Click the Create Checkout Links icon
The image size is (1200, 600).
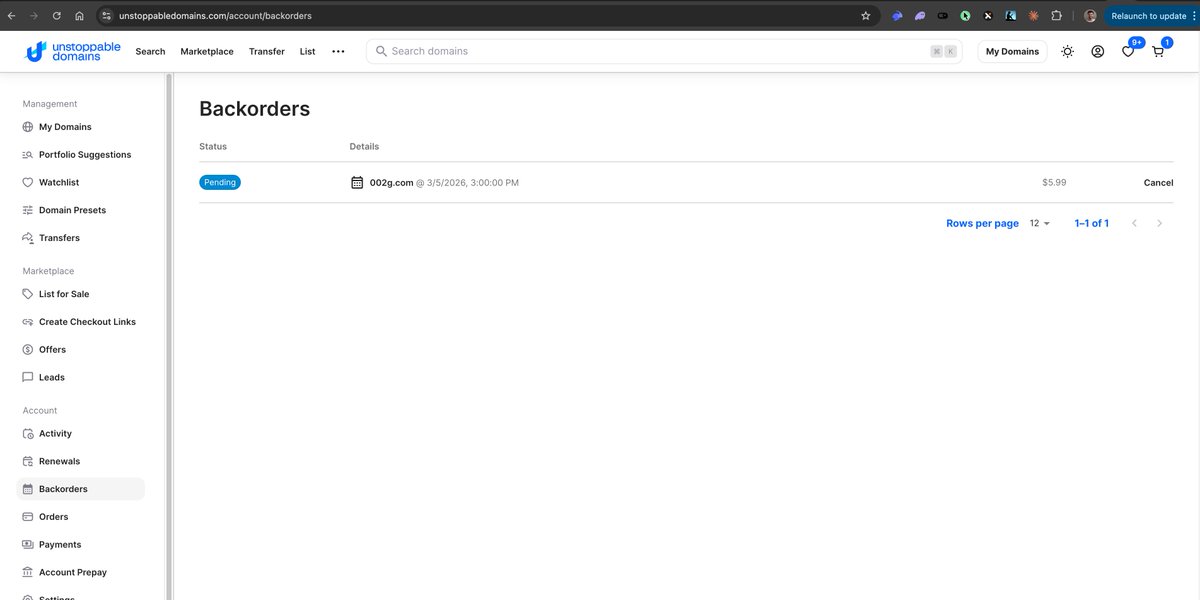point(28,322)
